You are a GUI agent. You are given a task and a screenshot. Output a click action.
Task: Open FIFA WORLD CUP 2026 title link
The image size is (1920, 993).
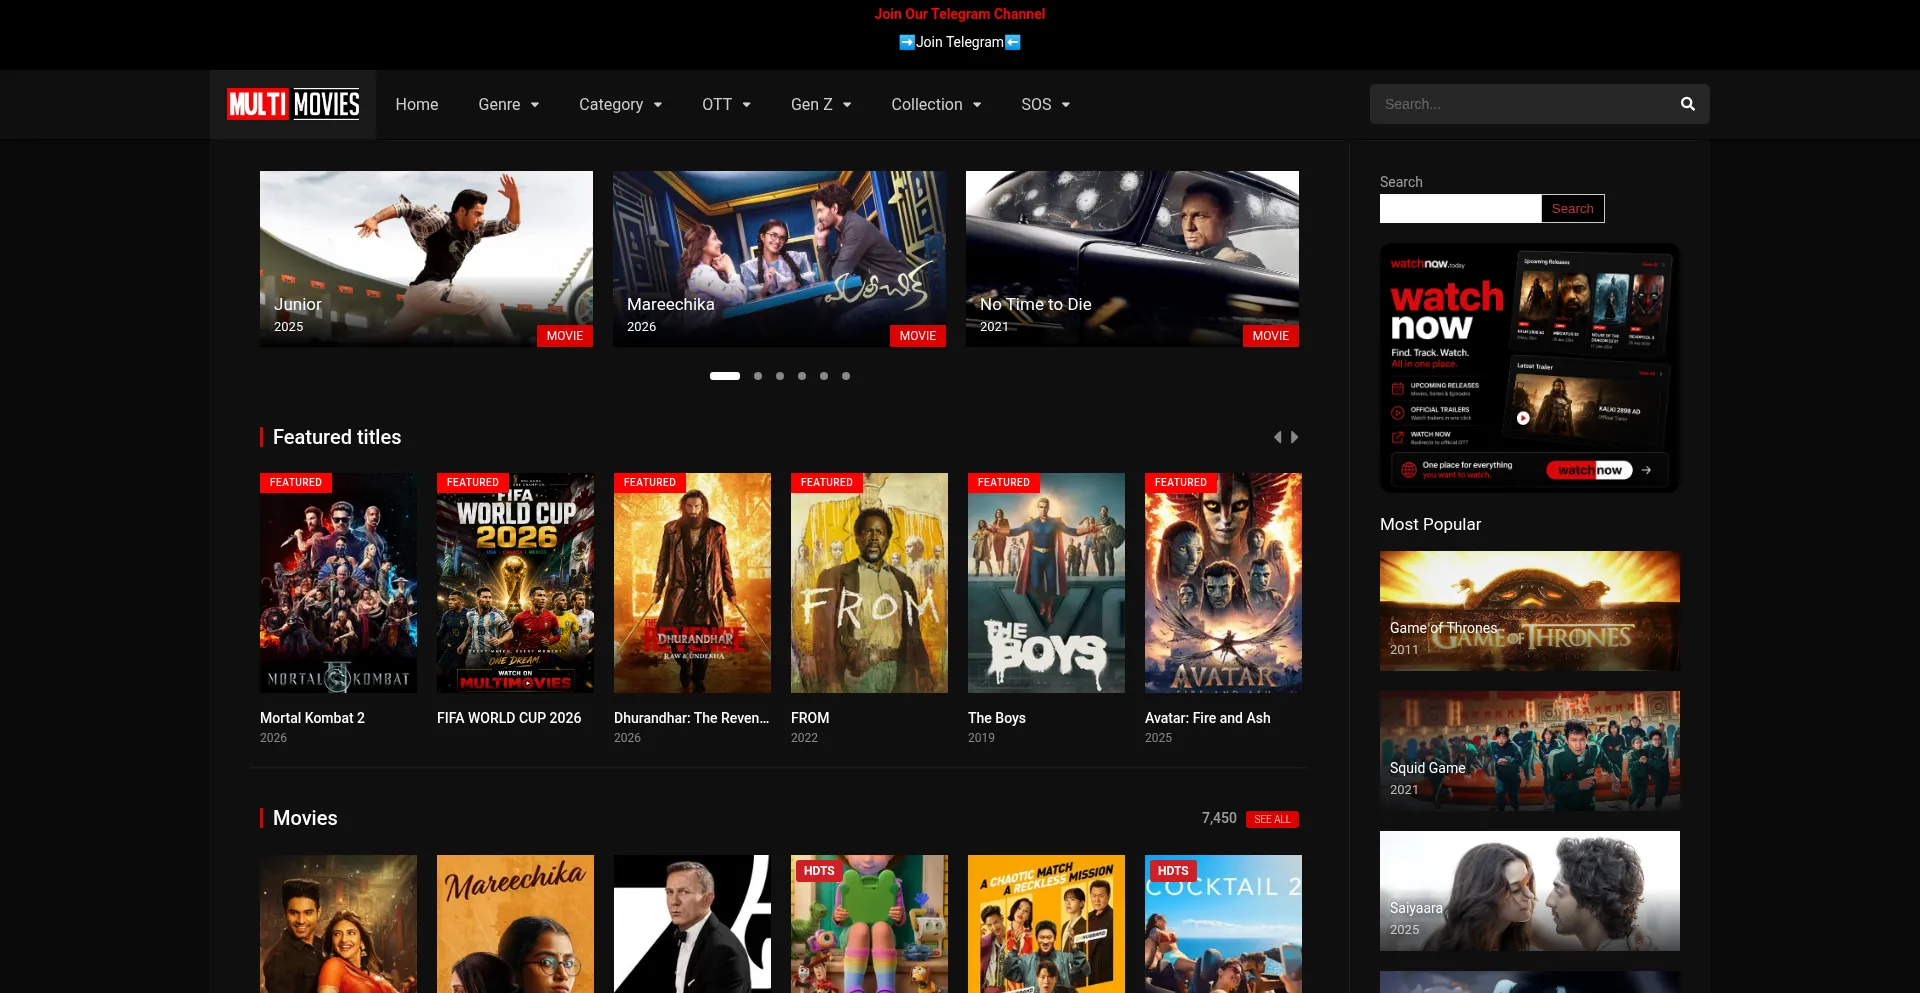(509, 718)
